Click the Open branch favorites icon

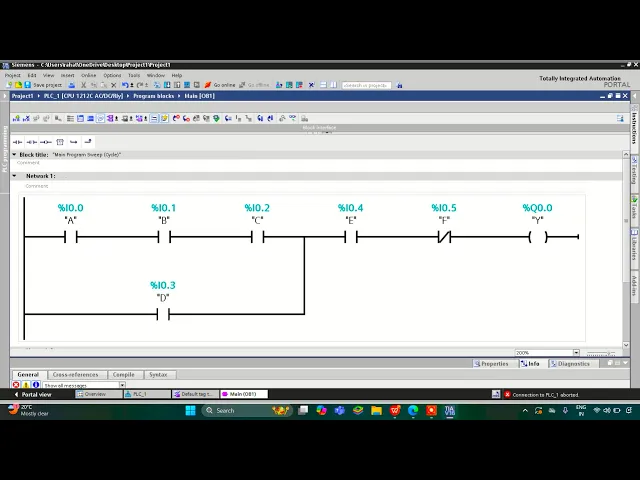click(x=73, y=142)
